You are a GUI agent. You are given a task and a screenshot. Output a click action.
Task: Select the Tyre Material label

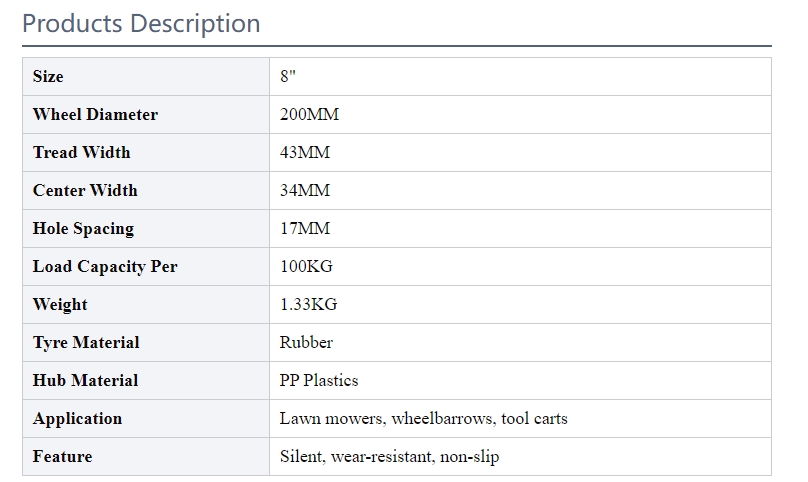(86, 343)
